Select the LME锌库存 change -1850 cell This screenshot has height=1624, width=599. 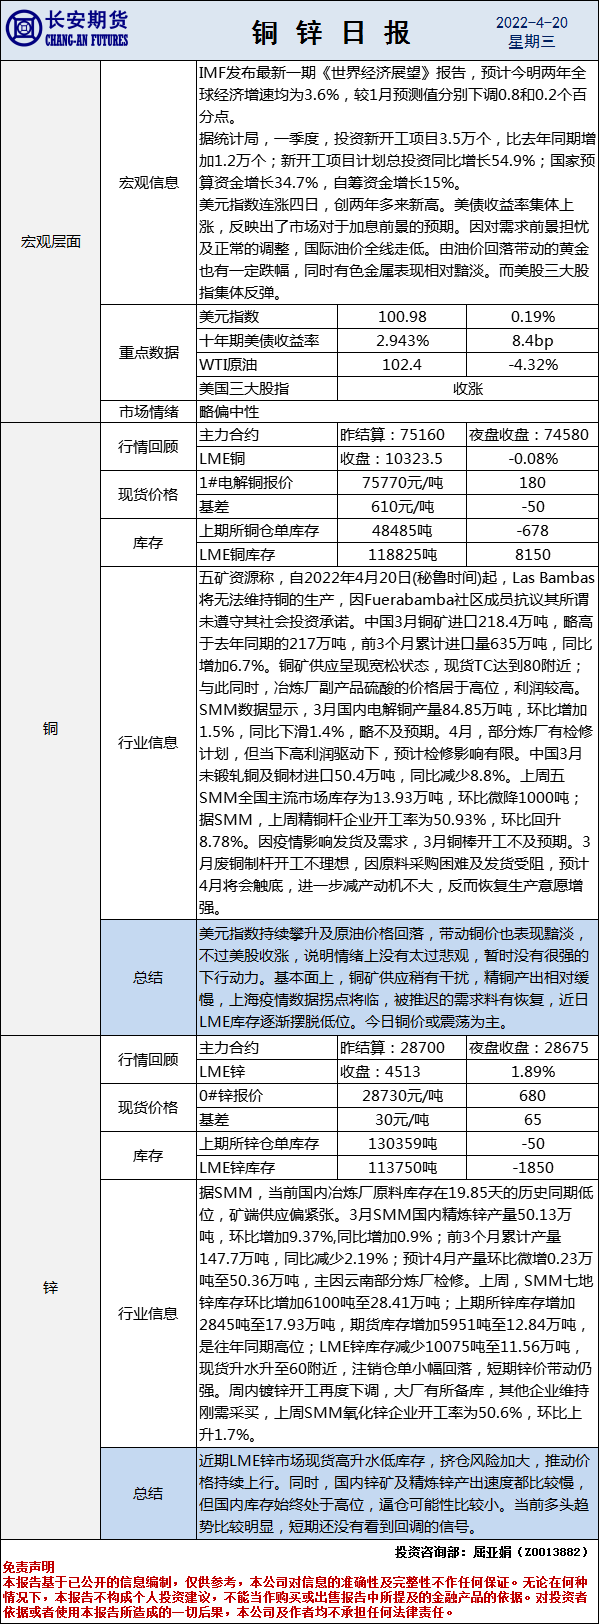pyautogui.click(x=533, y=1167)
